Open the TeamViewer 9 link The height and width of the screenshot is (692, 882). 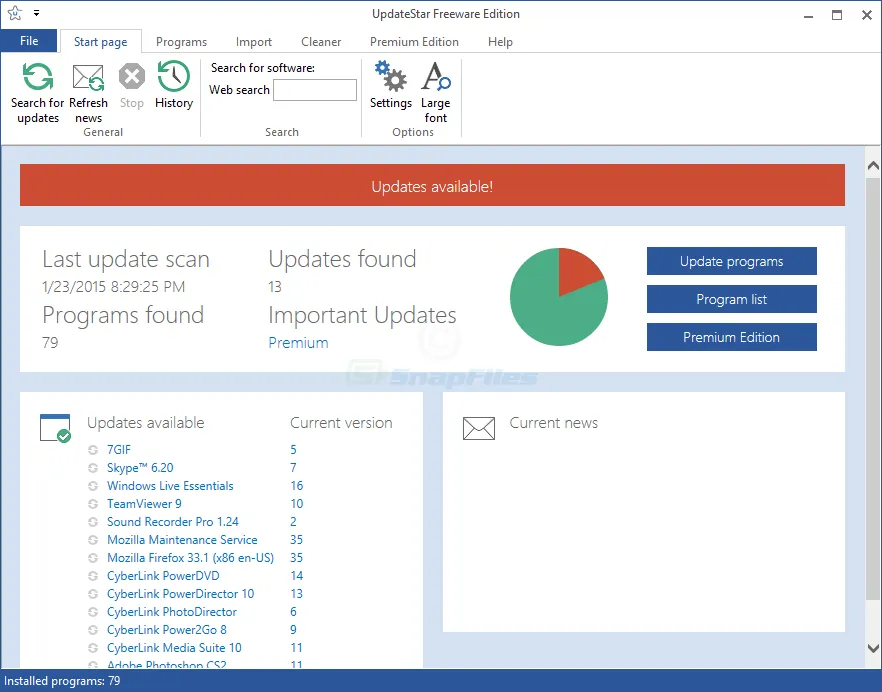point(144,504)
